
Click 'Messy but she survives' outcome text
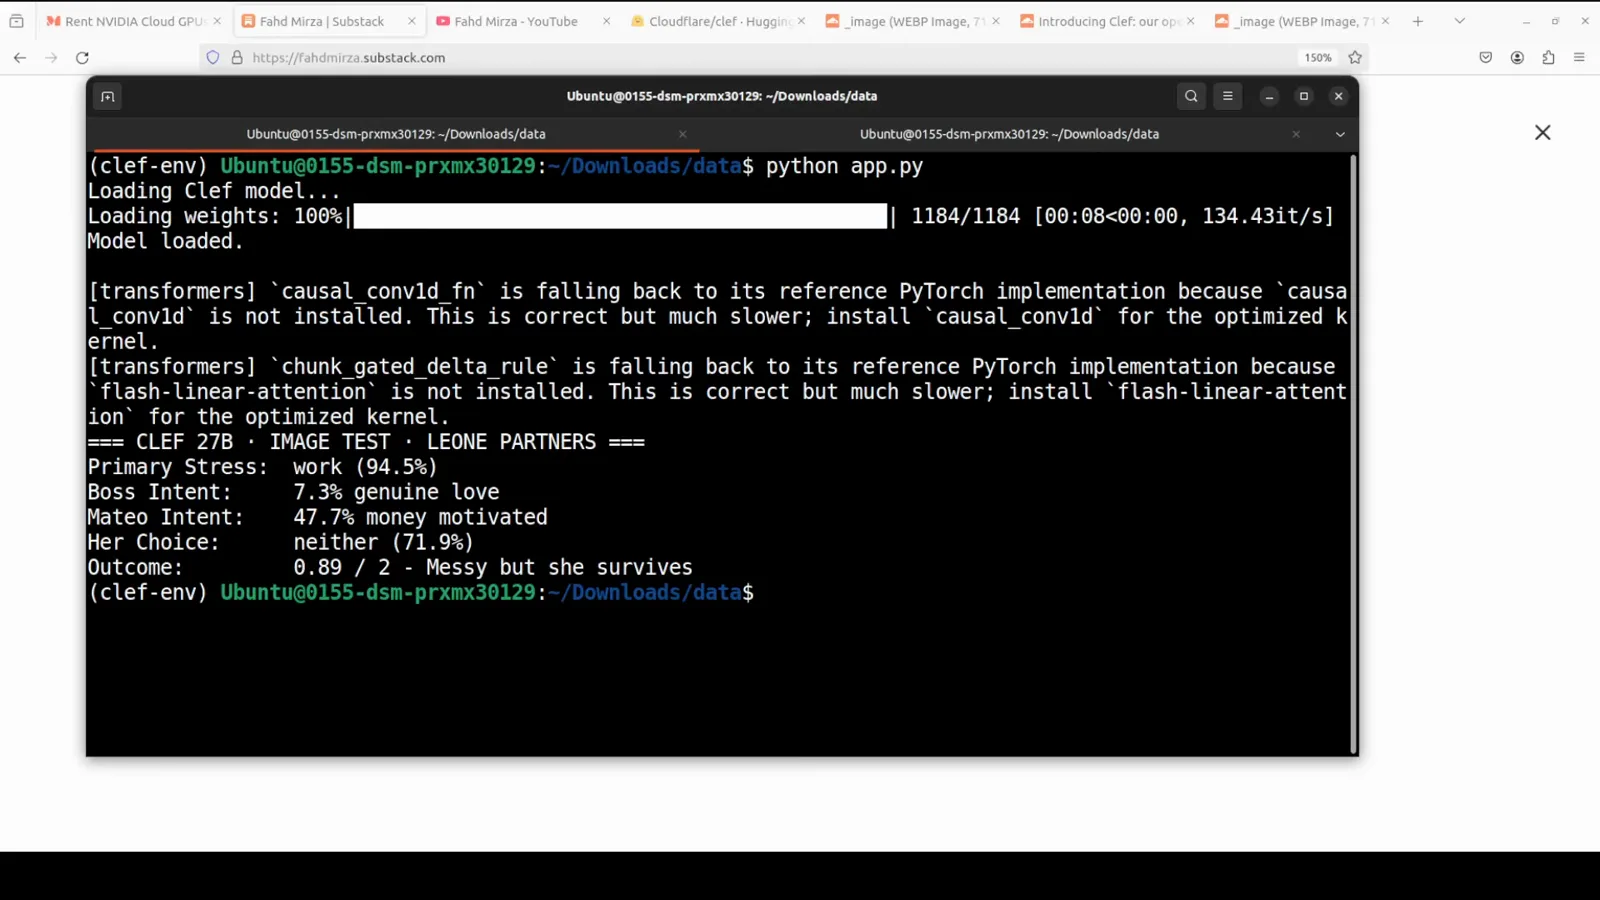click(x=559, y=567)
